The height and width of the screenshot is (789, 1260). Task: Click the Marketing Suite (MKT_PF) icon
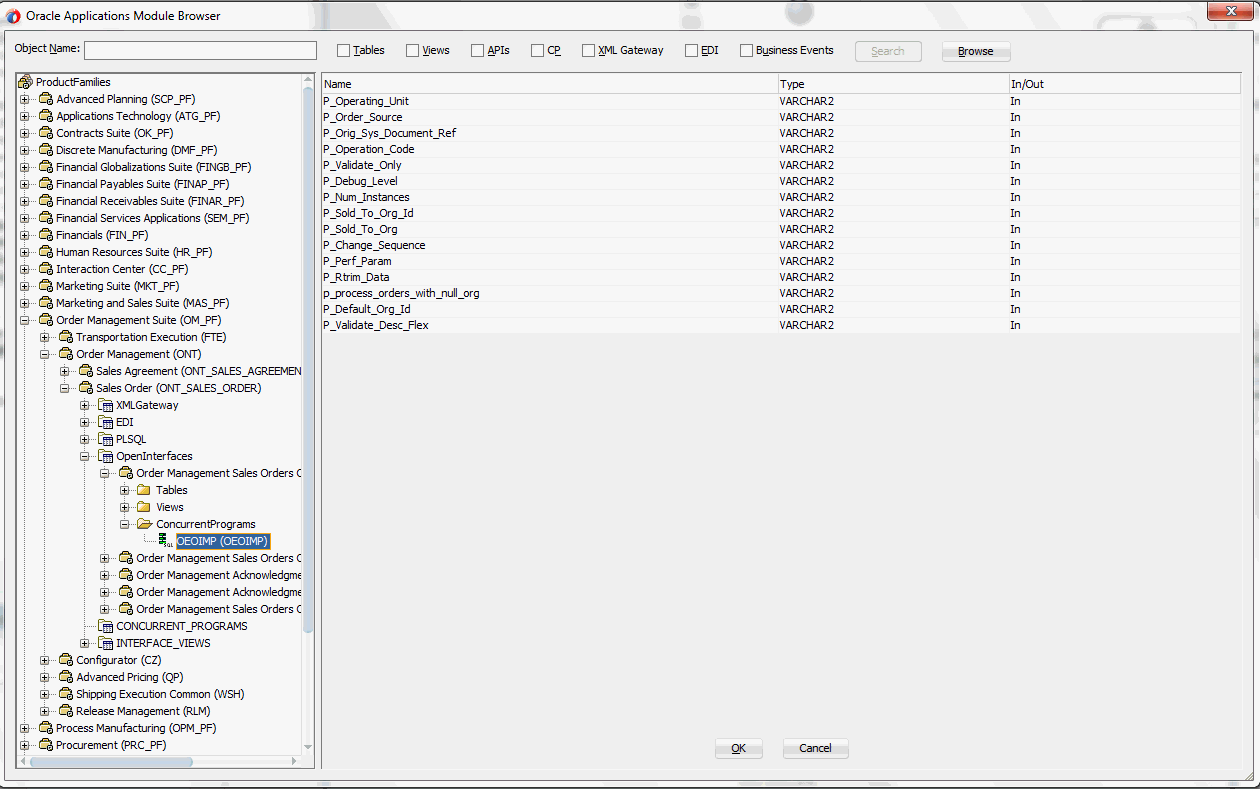pyautogui.click(x=46, y=286)
